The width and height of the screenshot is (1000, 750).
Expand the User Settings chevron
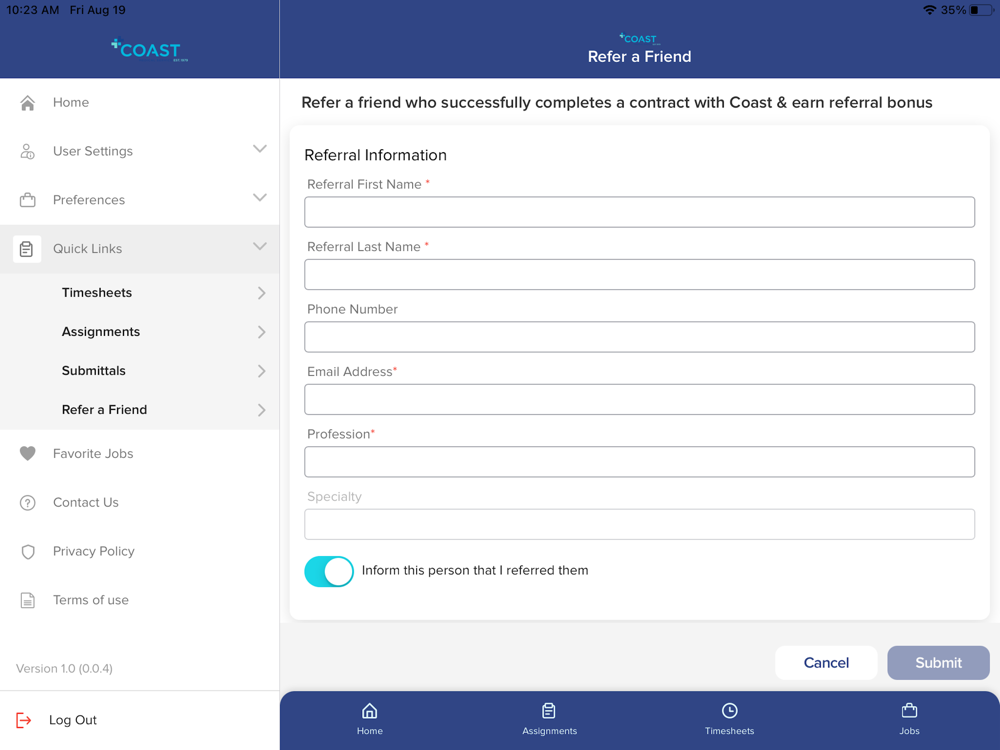click(x=260, y=149)
